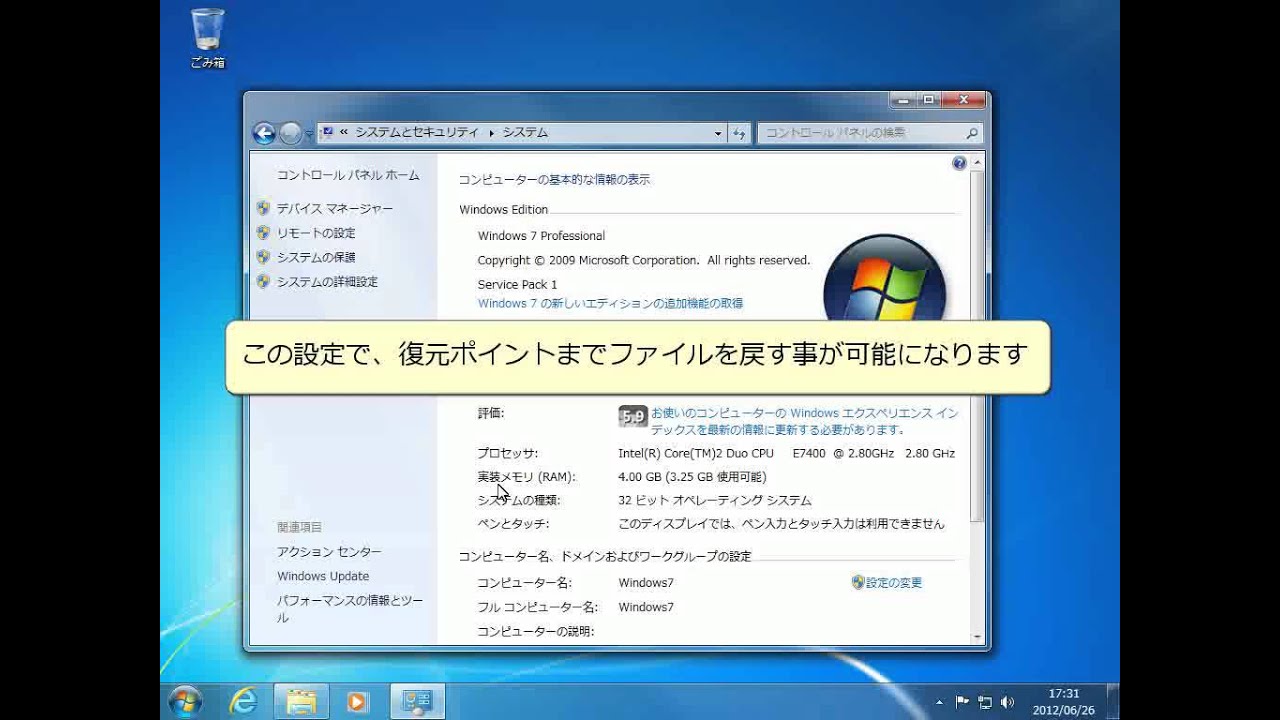Click the scrollbar down arrow

pos(978,636)
